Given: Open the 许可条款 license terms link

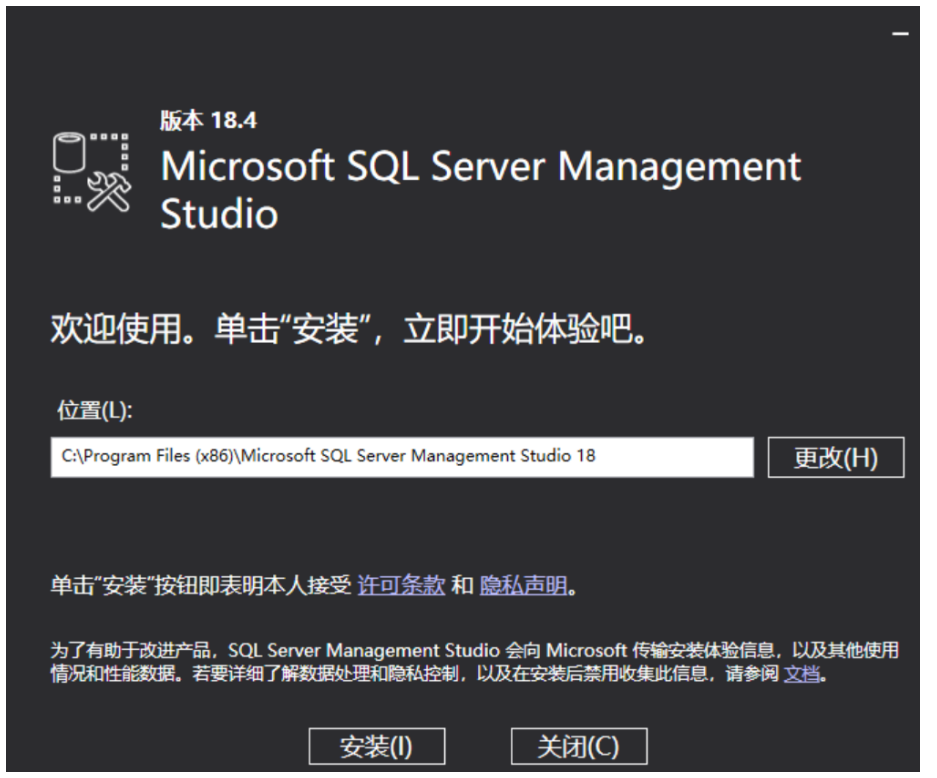Looking at the screenshot, I should pos(401,585).
